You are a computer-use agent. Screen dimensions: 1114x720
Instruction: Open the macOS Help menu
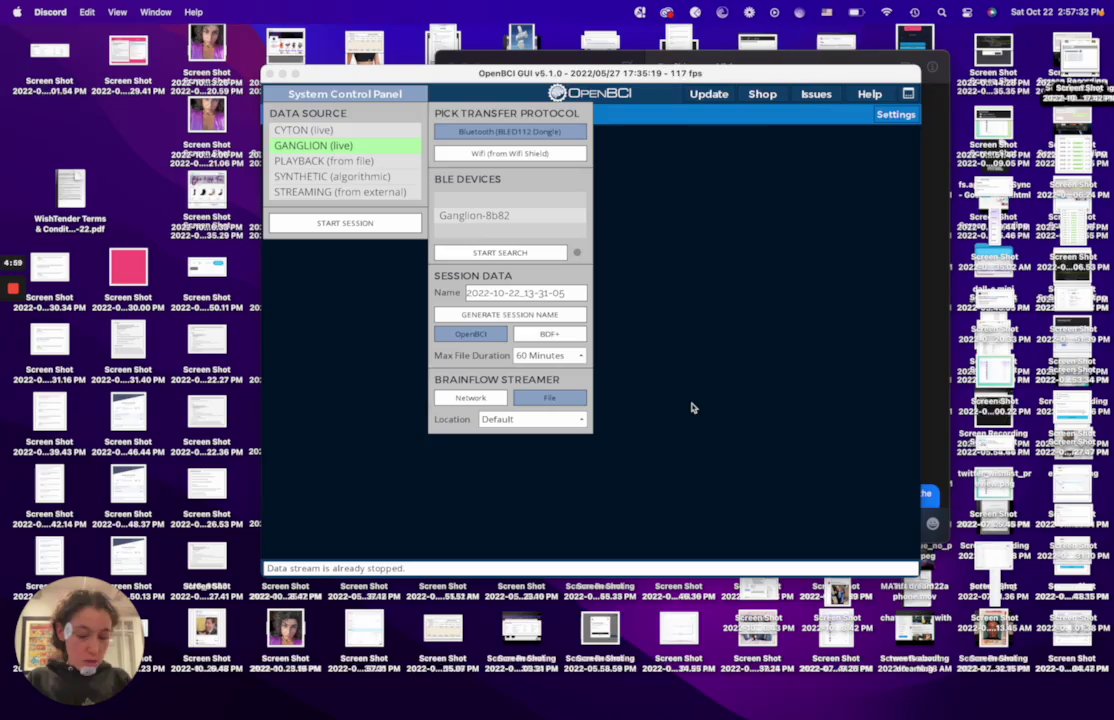click(x=193, y=12)
